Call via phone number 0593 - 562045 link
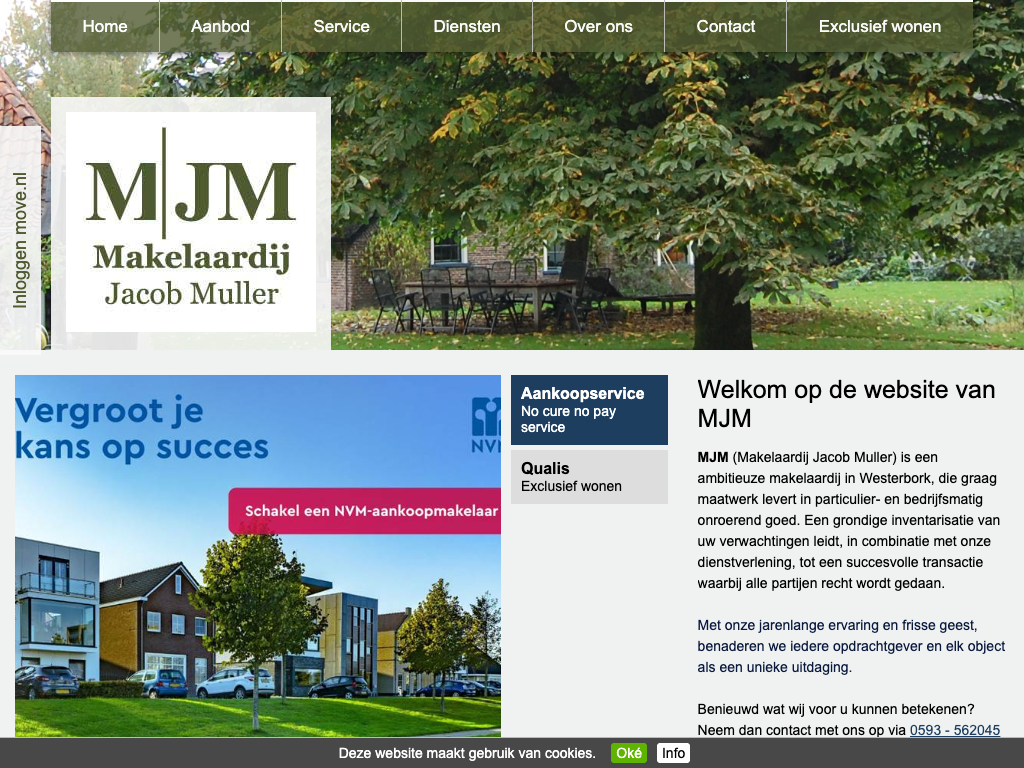 (954, 730)
